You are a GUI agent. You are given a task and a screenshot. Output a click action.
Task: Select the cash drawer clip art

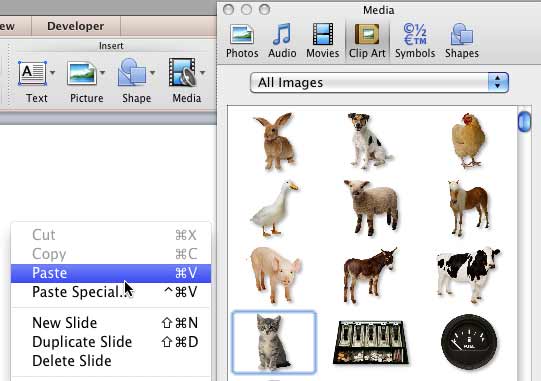point(371,342)
